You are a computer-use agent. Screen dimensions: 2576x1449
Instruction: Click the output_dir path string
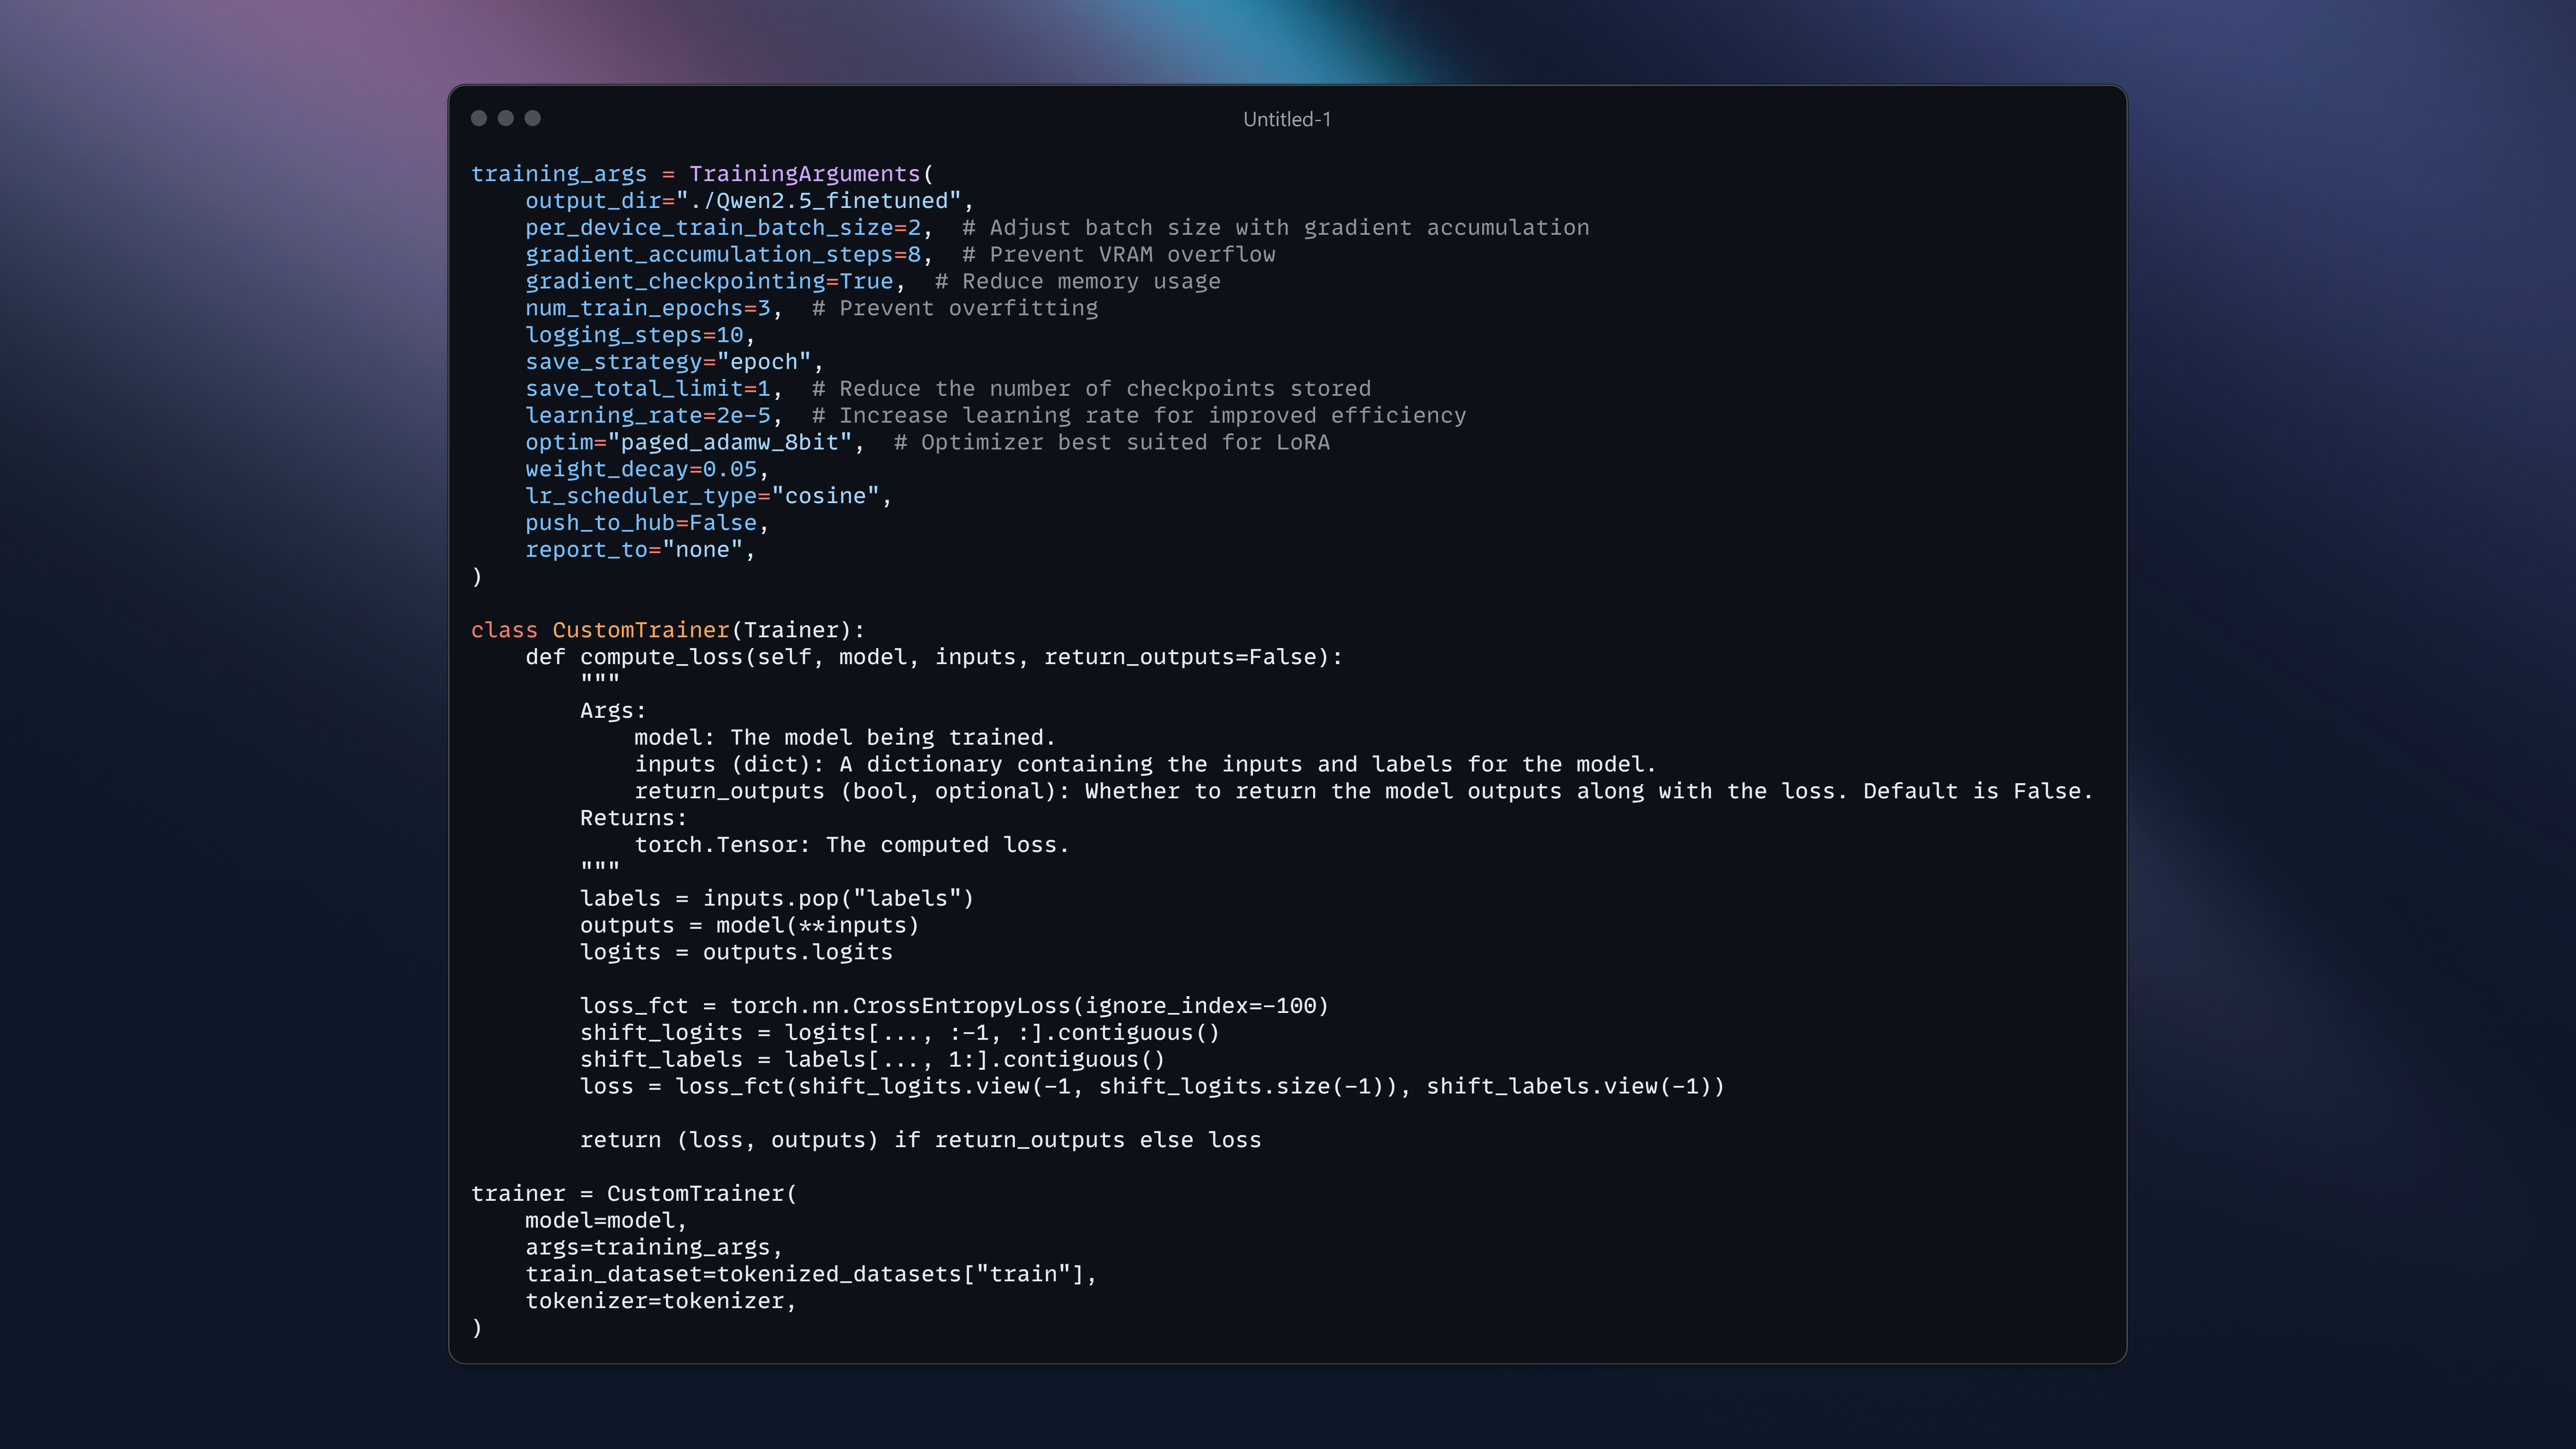(x=818, y=201)
